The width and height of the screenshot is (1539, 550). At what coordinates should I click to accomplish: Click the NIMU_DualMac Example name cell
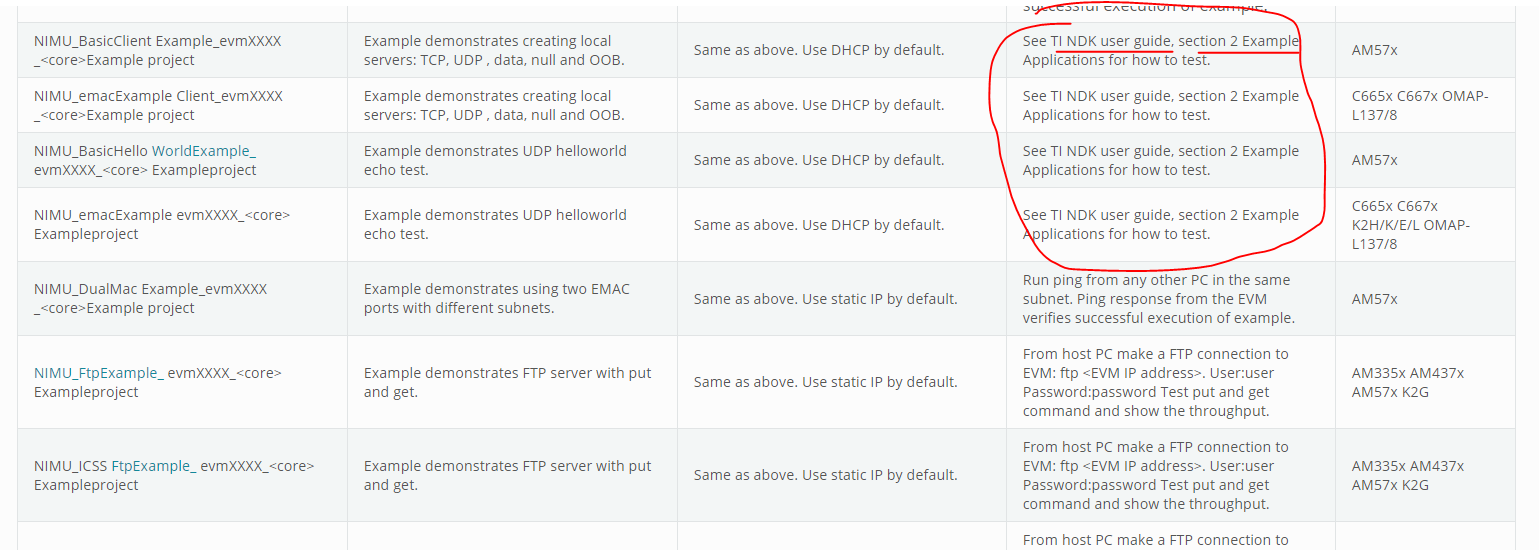tap(150, 299)
